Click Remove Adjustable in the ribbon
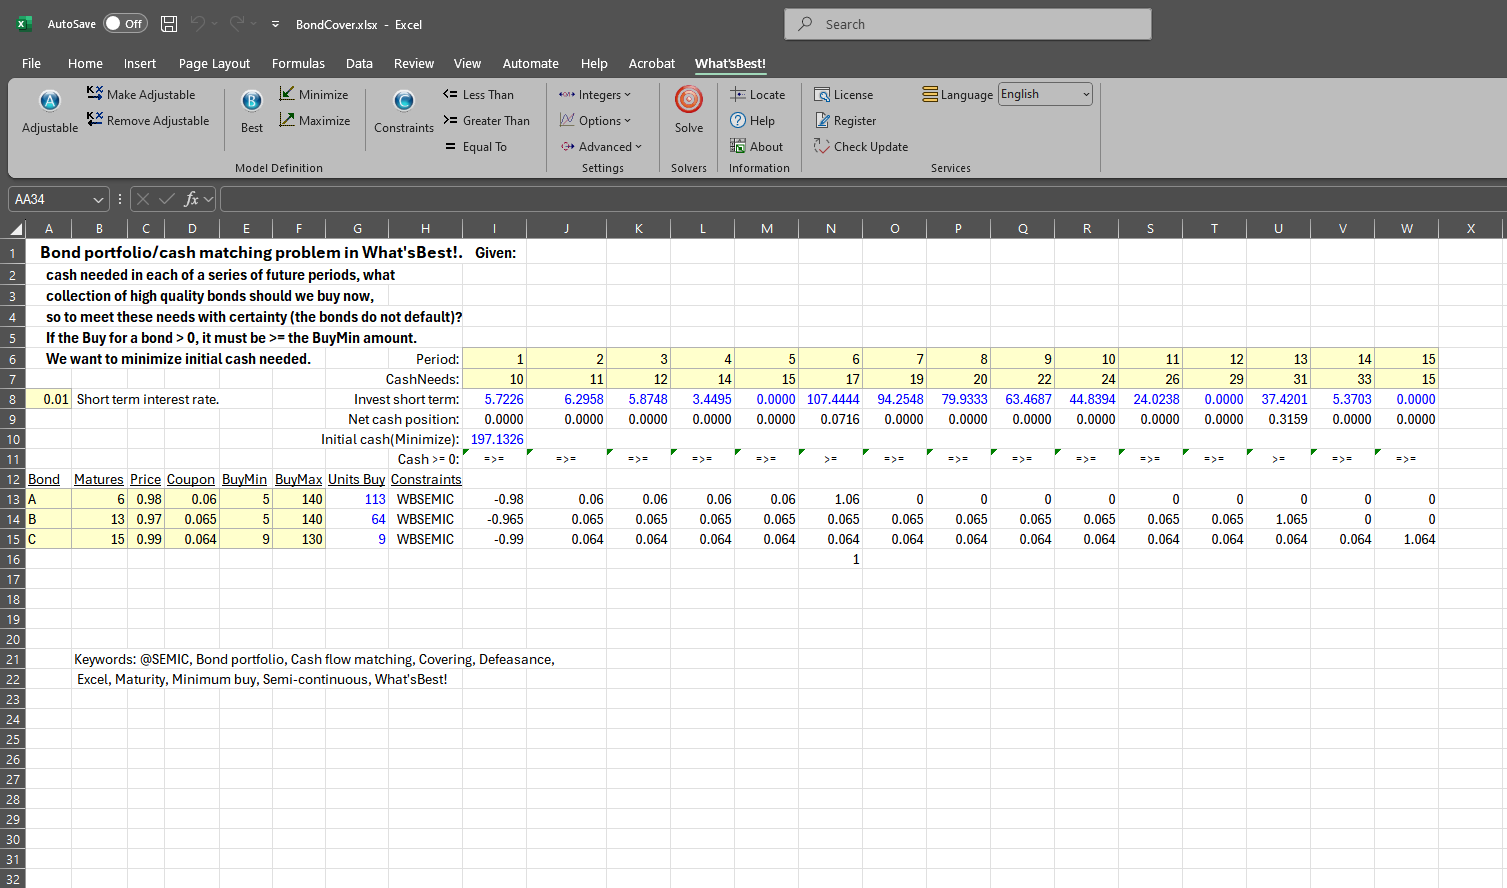 [148, 120]
